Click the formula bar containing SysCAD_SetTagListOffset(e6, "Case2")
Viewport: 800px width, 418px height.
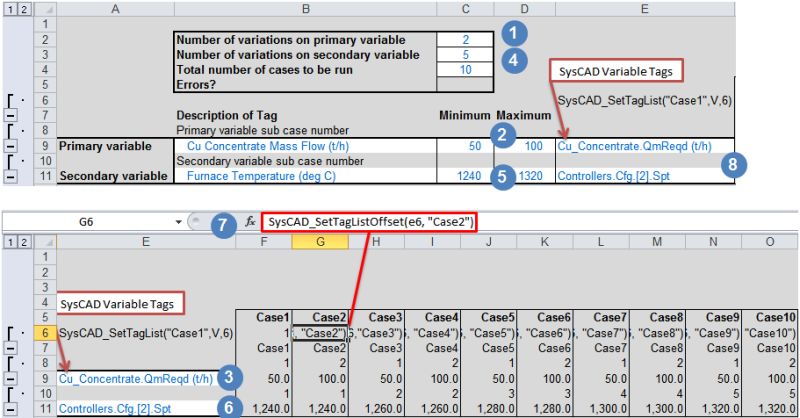[x=371, y=222]
